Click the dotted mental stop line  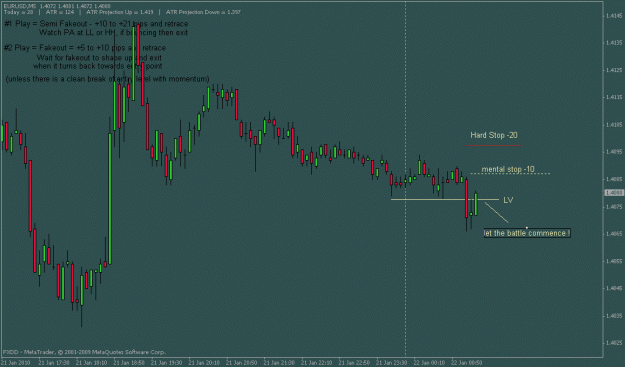510,174
